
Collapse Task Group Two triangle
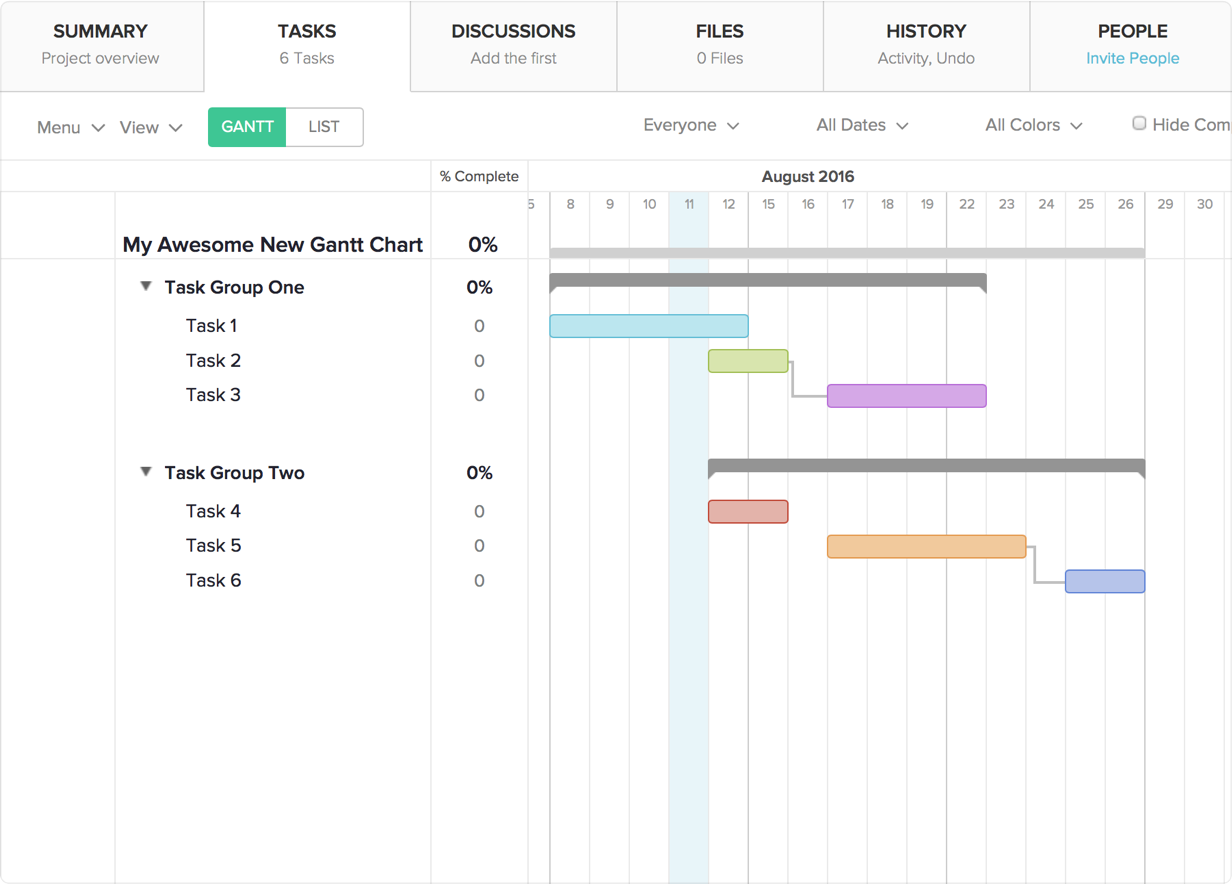click(x=146, y=472)
